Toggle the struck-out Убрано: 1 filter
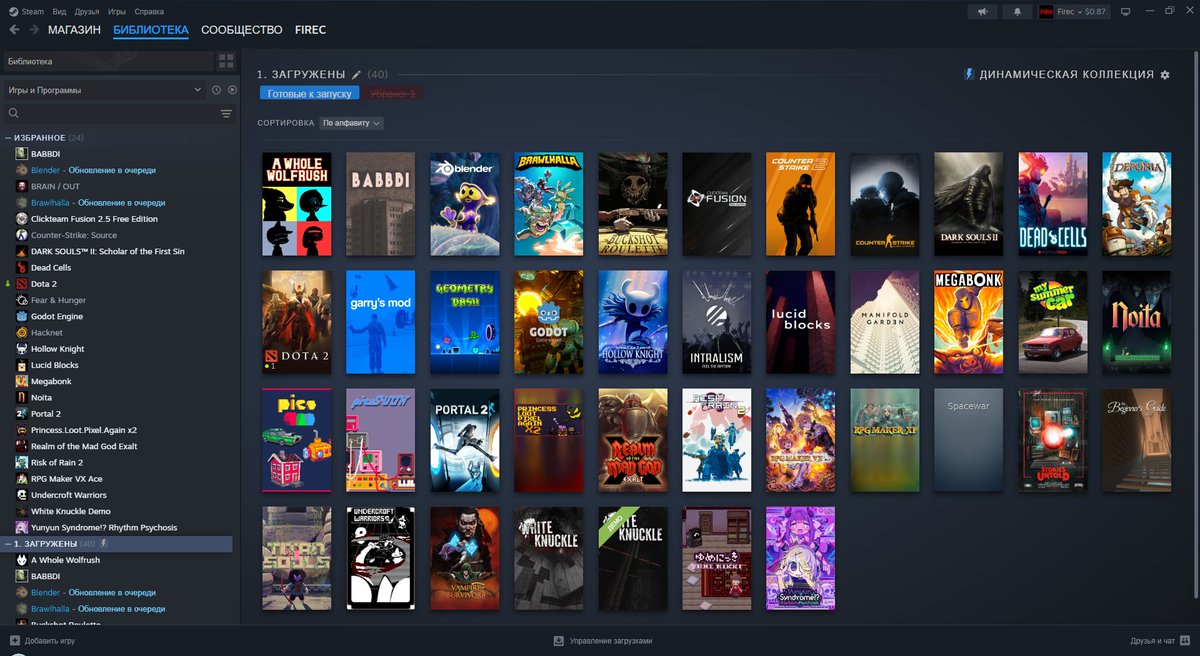 [x=393, y=93]
